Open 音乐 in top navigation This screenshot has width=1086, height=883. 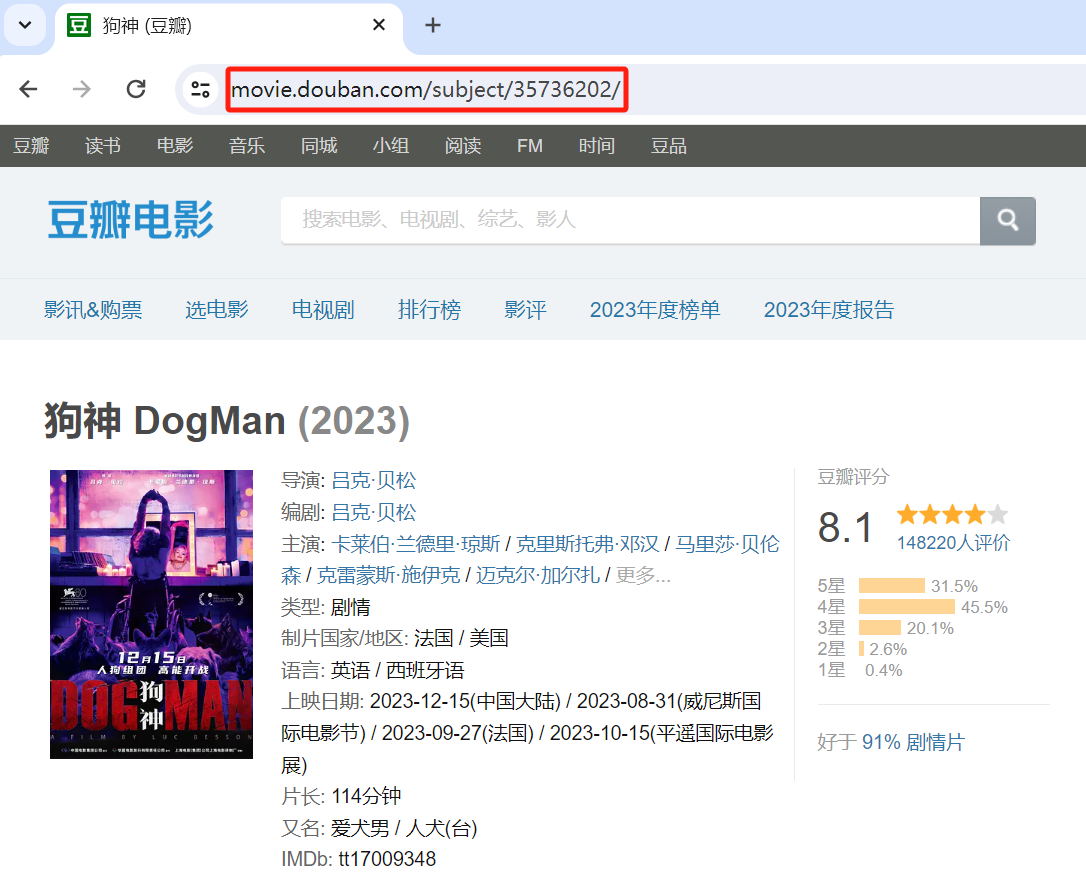click(x=247, y=146)
